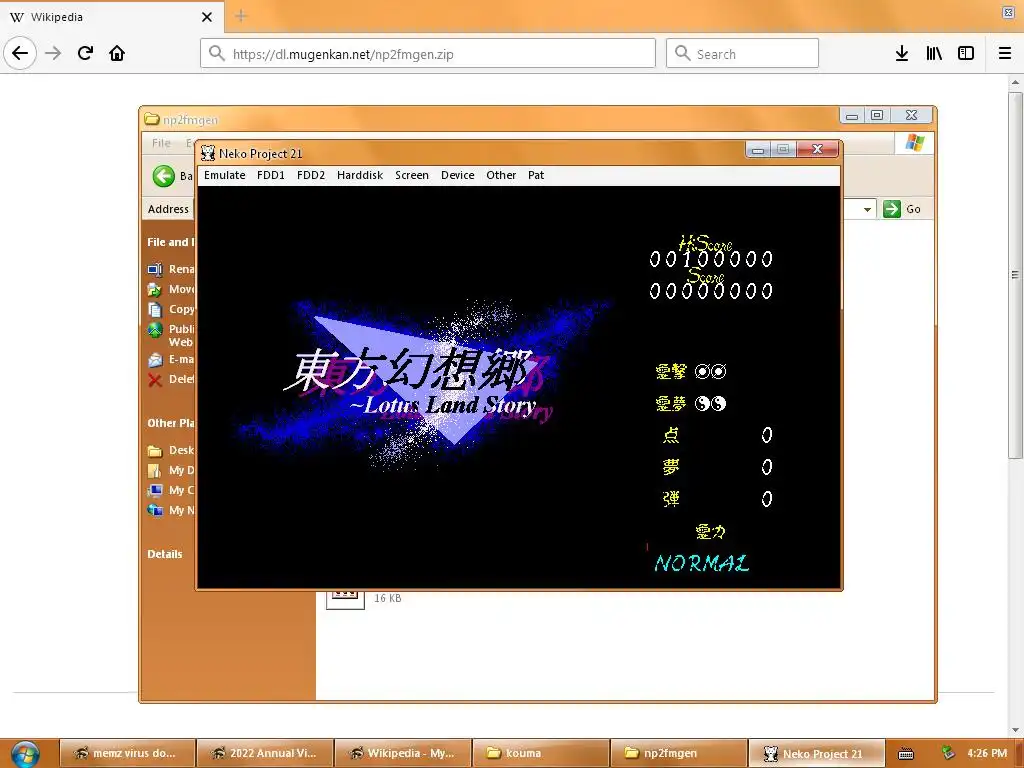Open the Harddisk menu
Image resolution: width=1024 pixels, height=768 pixels.
[360, 175]
